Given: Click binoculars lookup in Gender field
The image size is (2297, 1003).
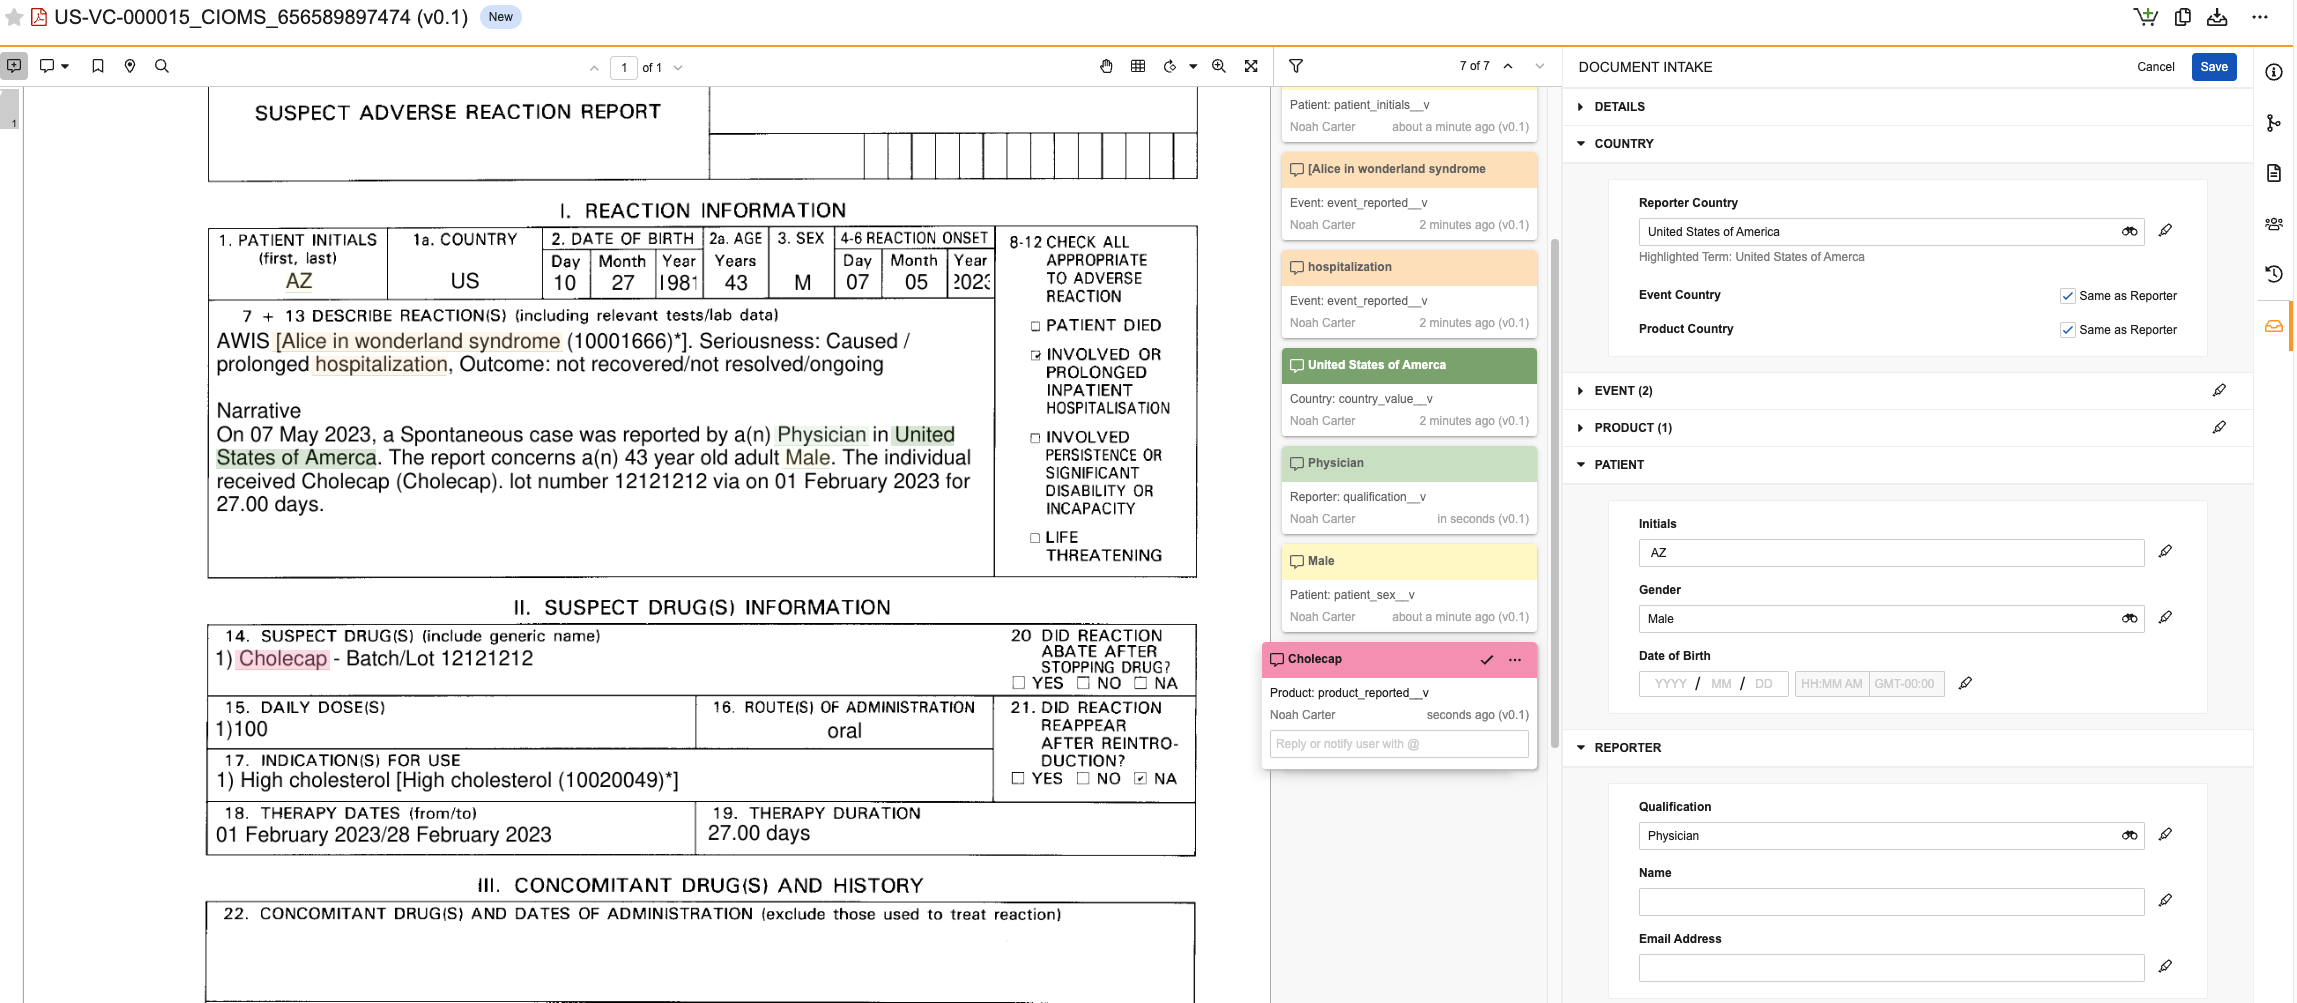Looking at the screenshot, I should coord(2129,619).
